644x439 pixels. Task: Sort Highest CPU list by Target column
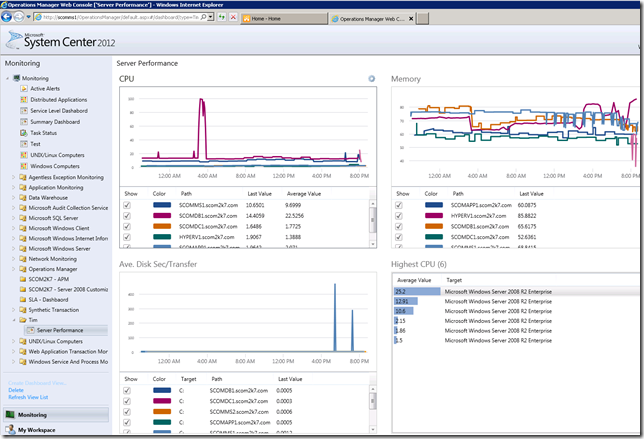454,280
